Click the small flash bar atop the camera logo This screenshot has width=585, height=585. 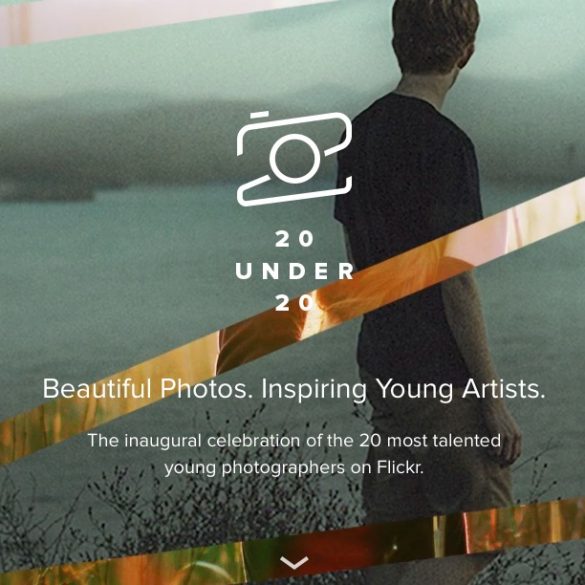point(259,115)
